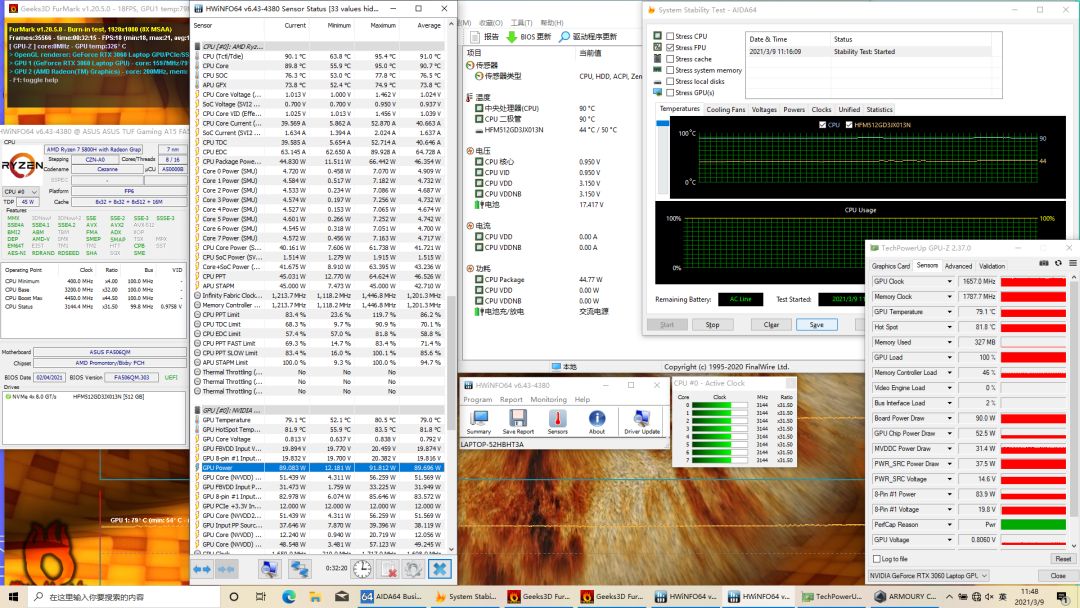Open the CPU #0 selector dropdown
This screenshot has height=608, width=1080.
[x=36, y=191]
